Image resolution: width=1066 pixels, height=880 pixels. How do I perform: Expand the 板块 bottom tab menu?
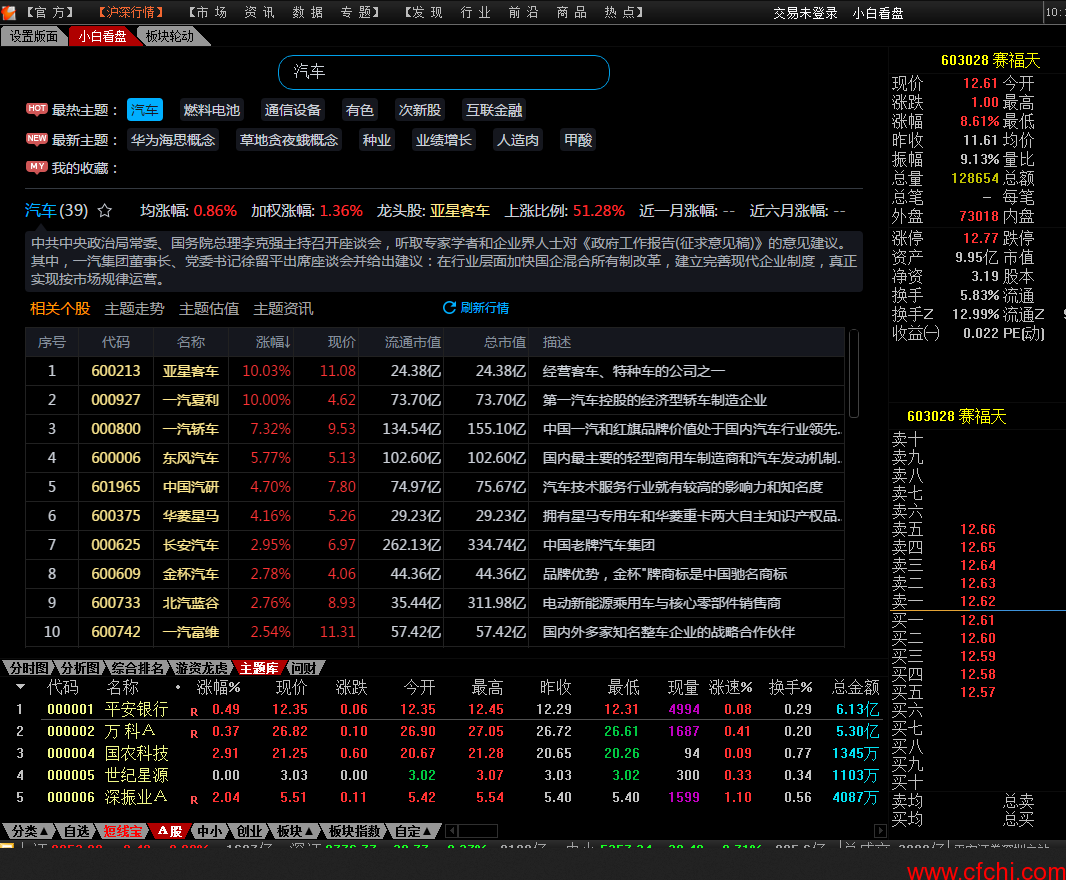[x=295, y=831]
